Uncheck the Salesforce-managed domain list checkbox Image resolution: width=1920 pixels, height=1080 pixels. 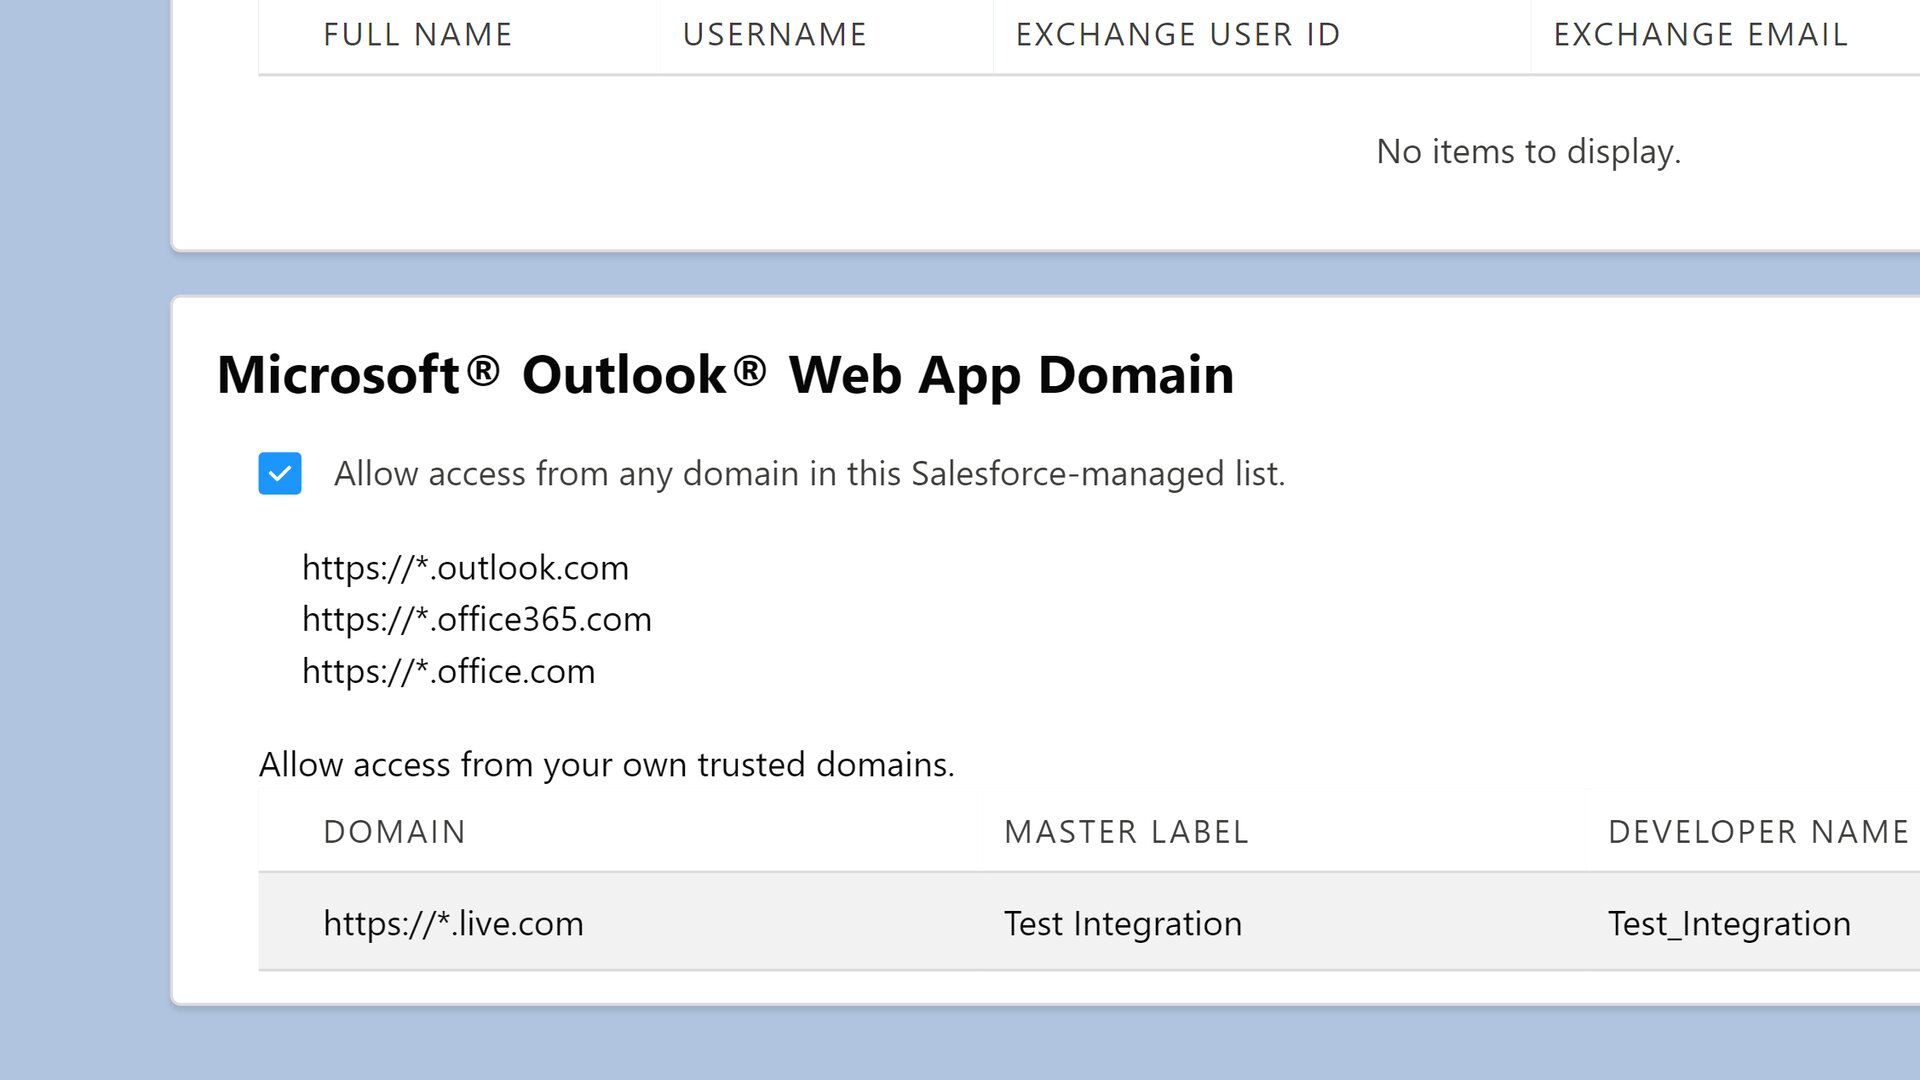280,473
